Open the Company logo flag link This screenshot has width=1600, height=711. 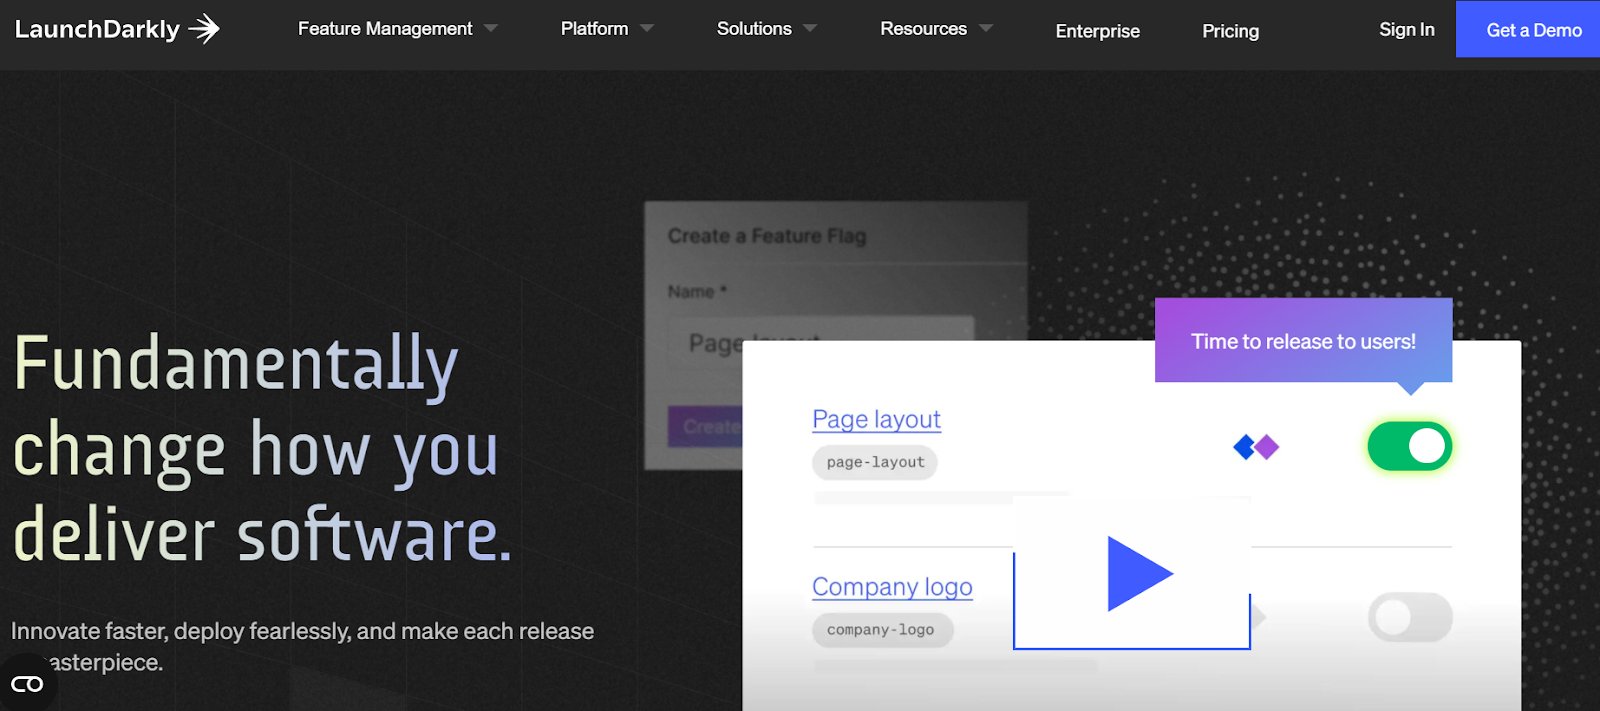click(x=892, y=587)
